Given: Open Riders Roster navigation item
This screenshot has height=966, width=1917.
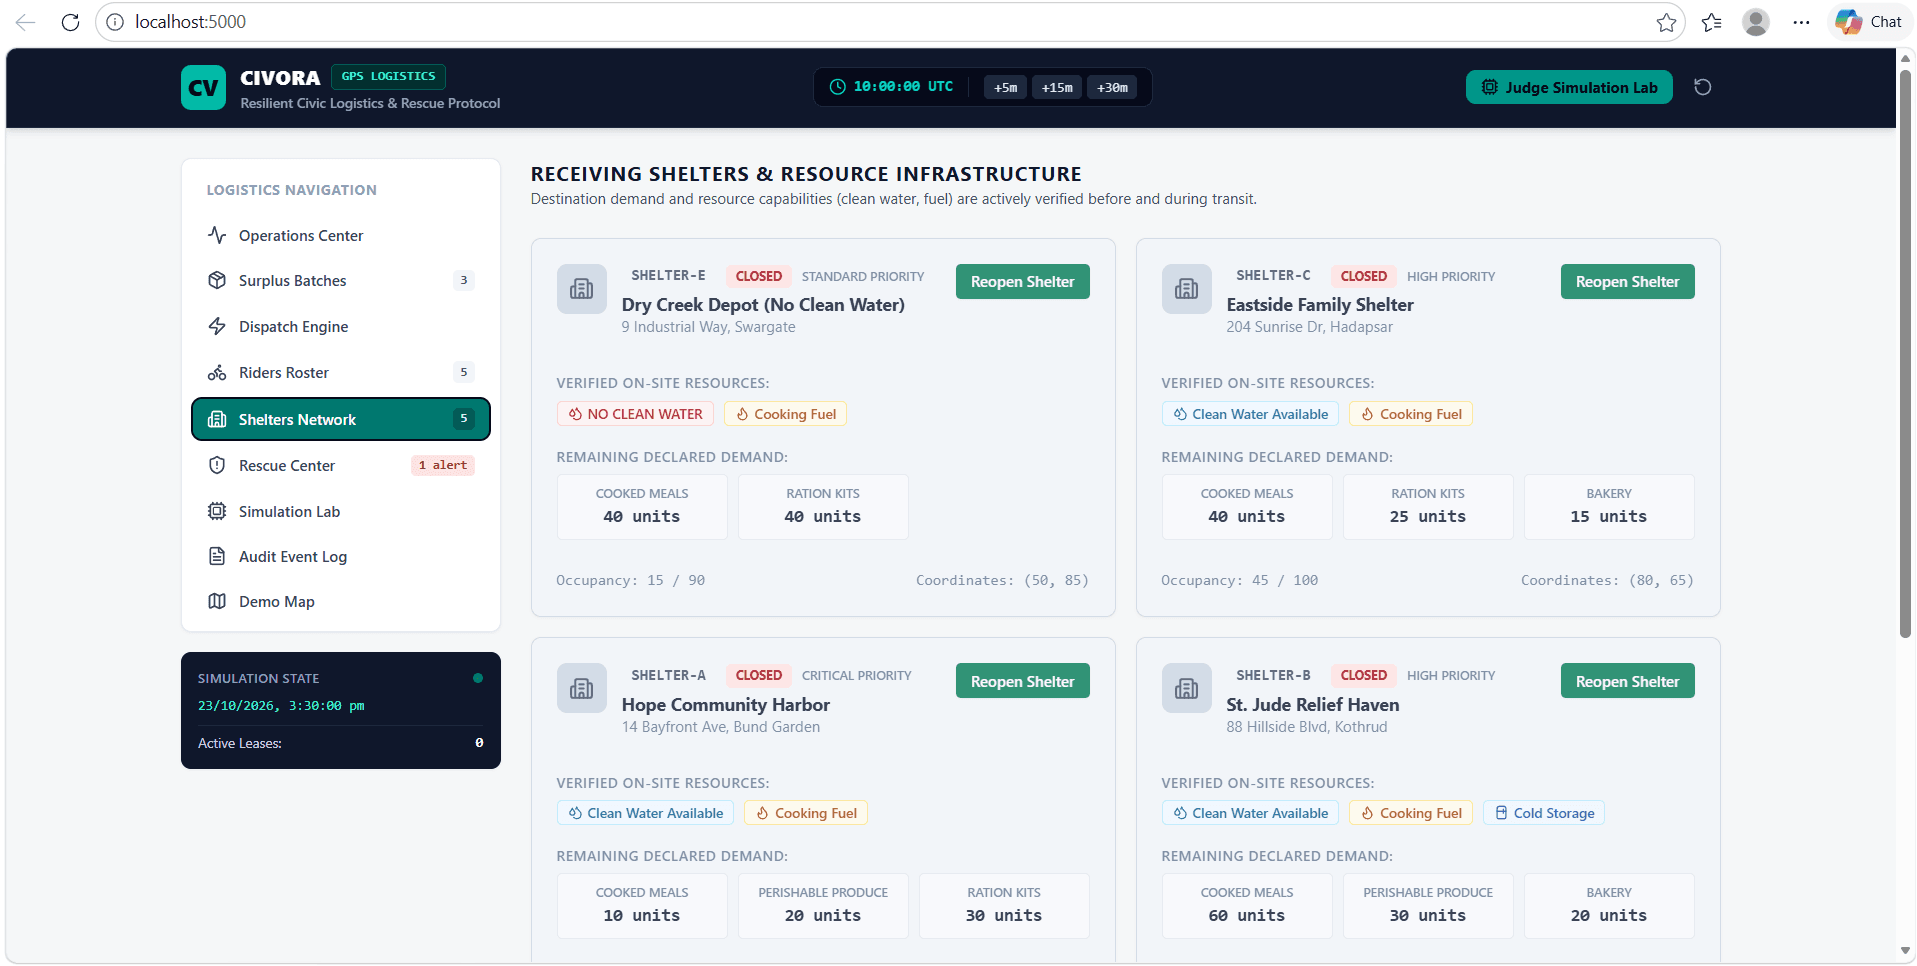Looking at the screenshot, I should (340, 373).
